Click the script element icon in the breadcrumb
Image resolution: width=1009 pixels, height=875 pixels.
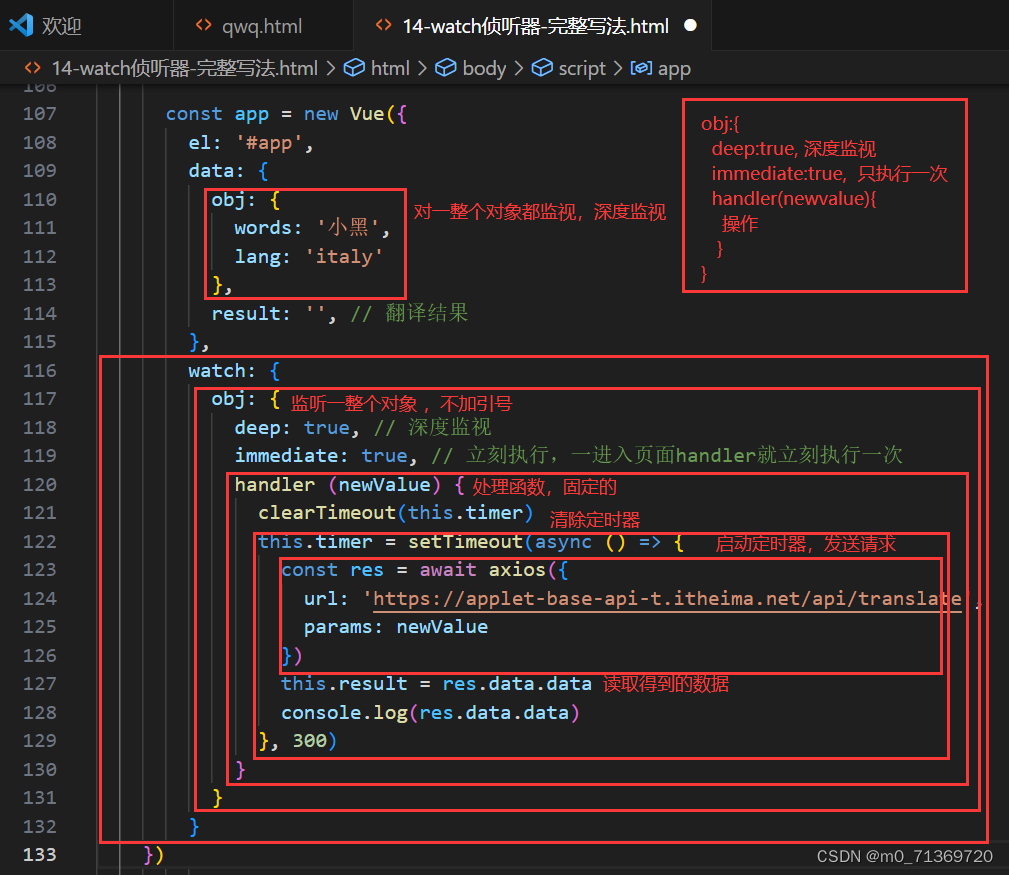click(541, 68)
